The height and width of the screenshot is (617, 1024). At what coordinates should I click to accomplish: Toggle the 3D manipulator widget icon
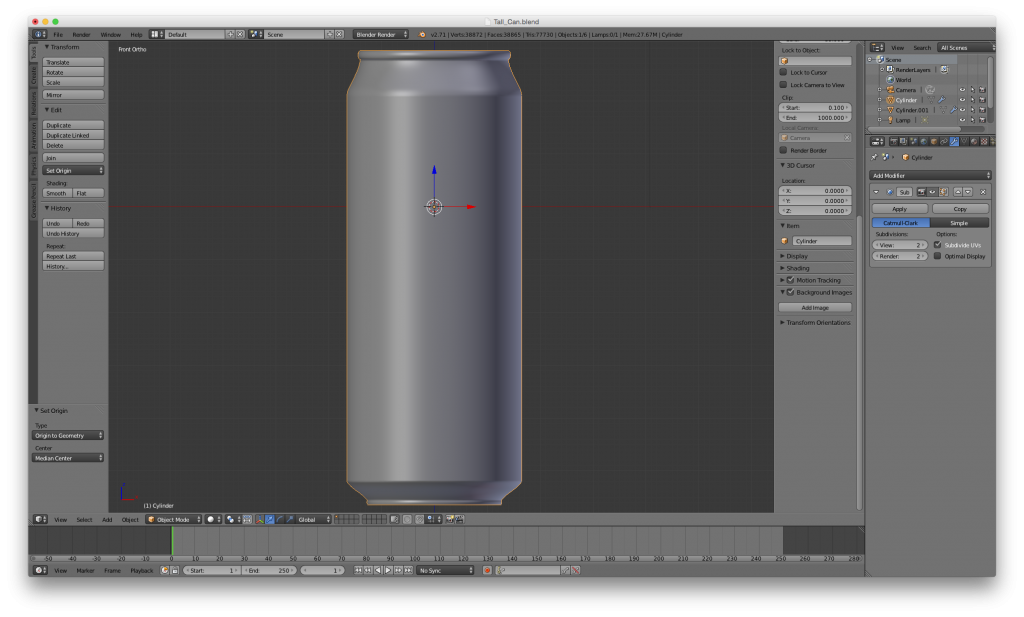[x=259, y=519]
